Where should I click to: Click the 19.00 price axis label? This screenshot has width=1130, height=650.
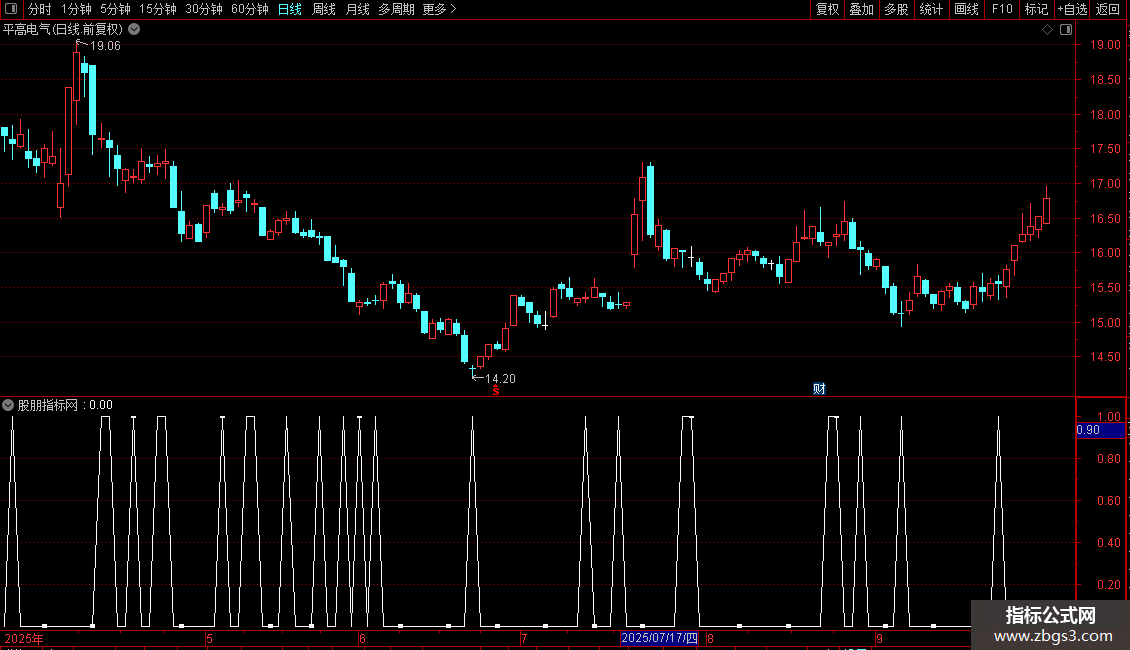(x=1105, y=45)
